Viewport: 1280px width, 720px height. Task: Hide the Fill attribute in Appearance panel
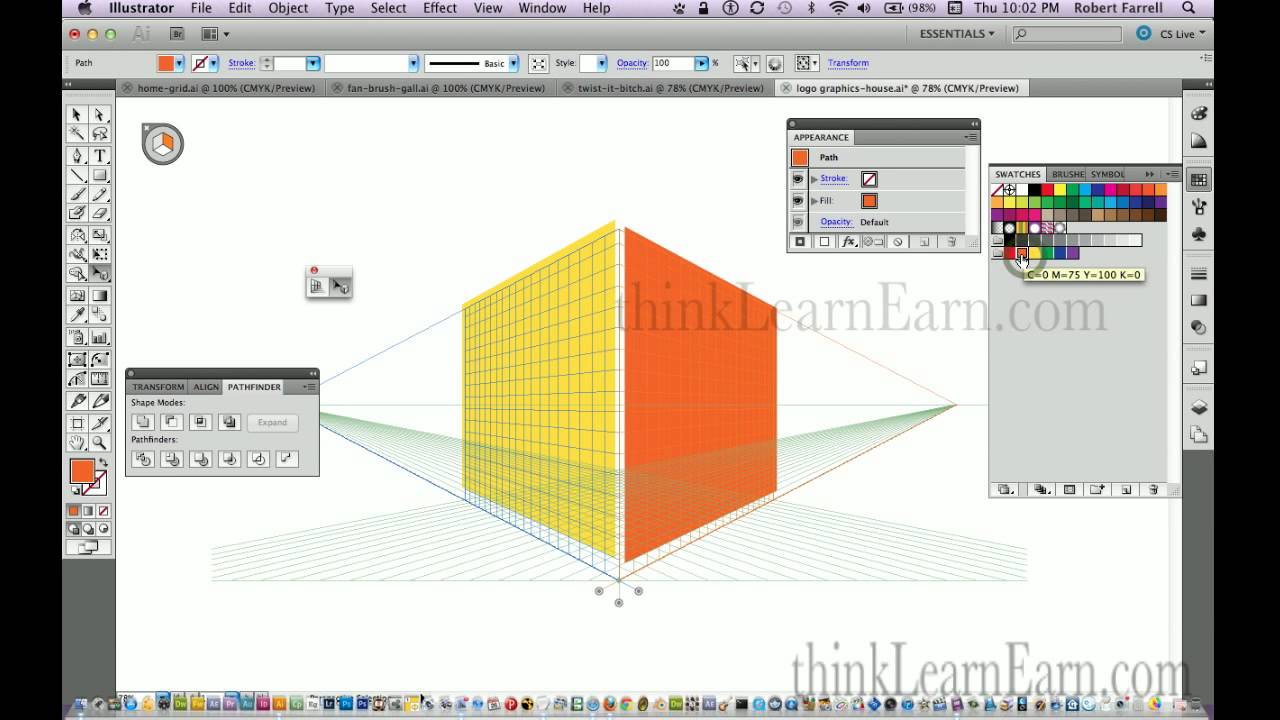(x=798, y=201)
